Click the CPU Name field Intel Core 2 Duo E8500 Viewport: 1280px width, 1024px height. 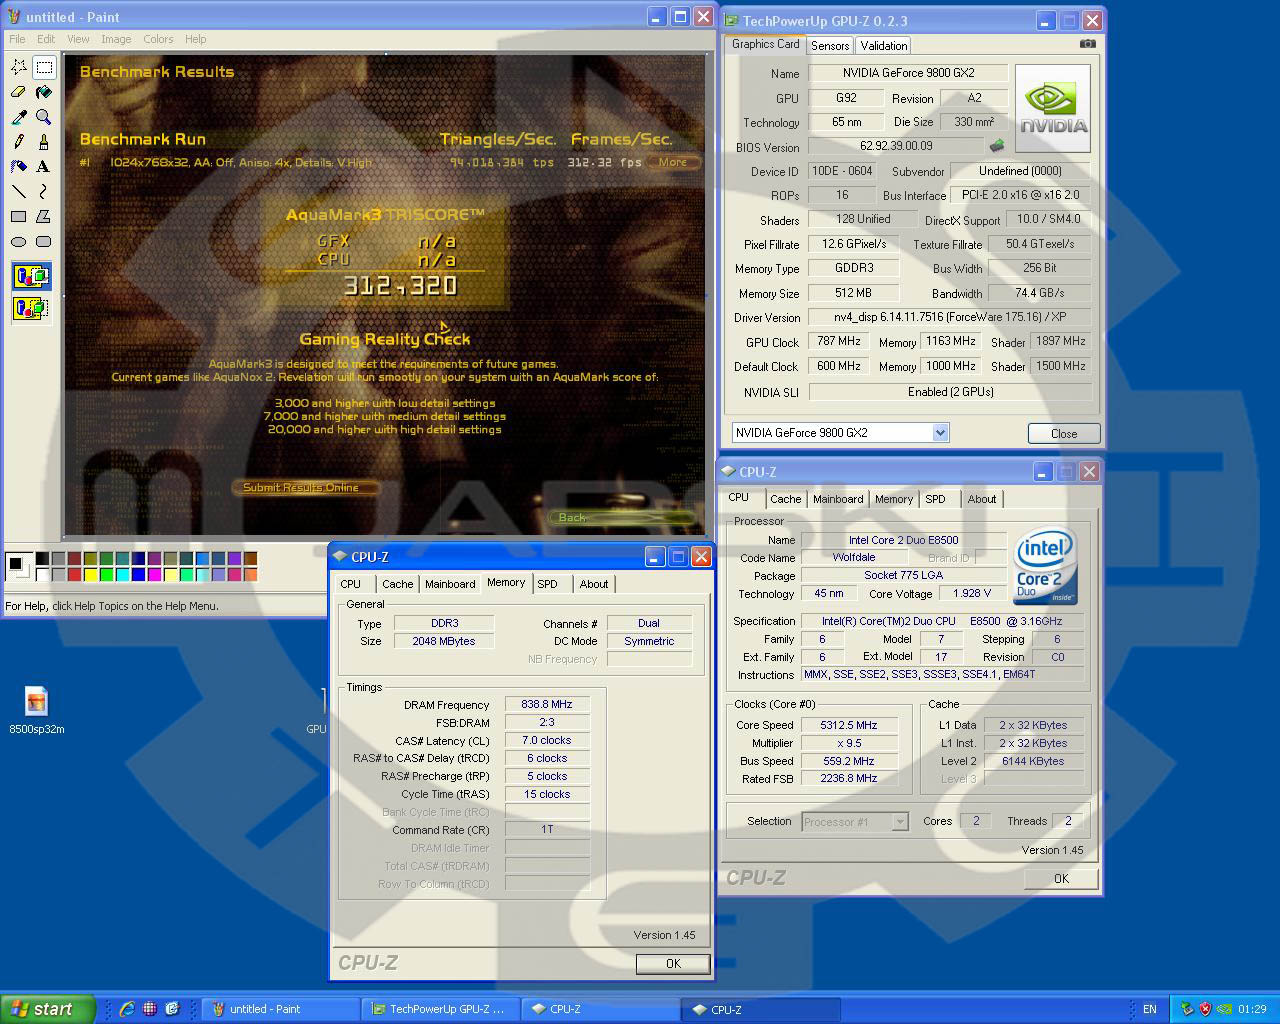tap(903, 540)
